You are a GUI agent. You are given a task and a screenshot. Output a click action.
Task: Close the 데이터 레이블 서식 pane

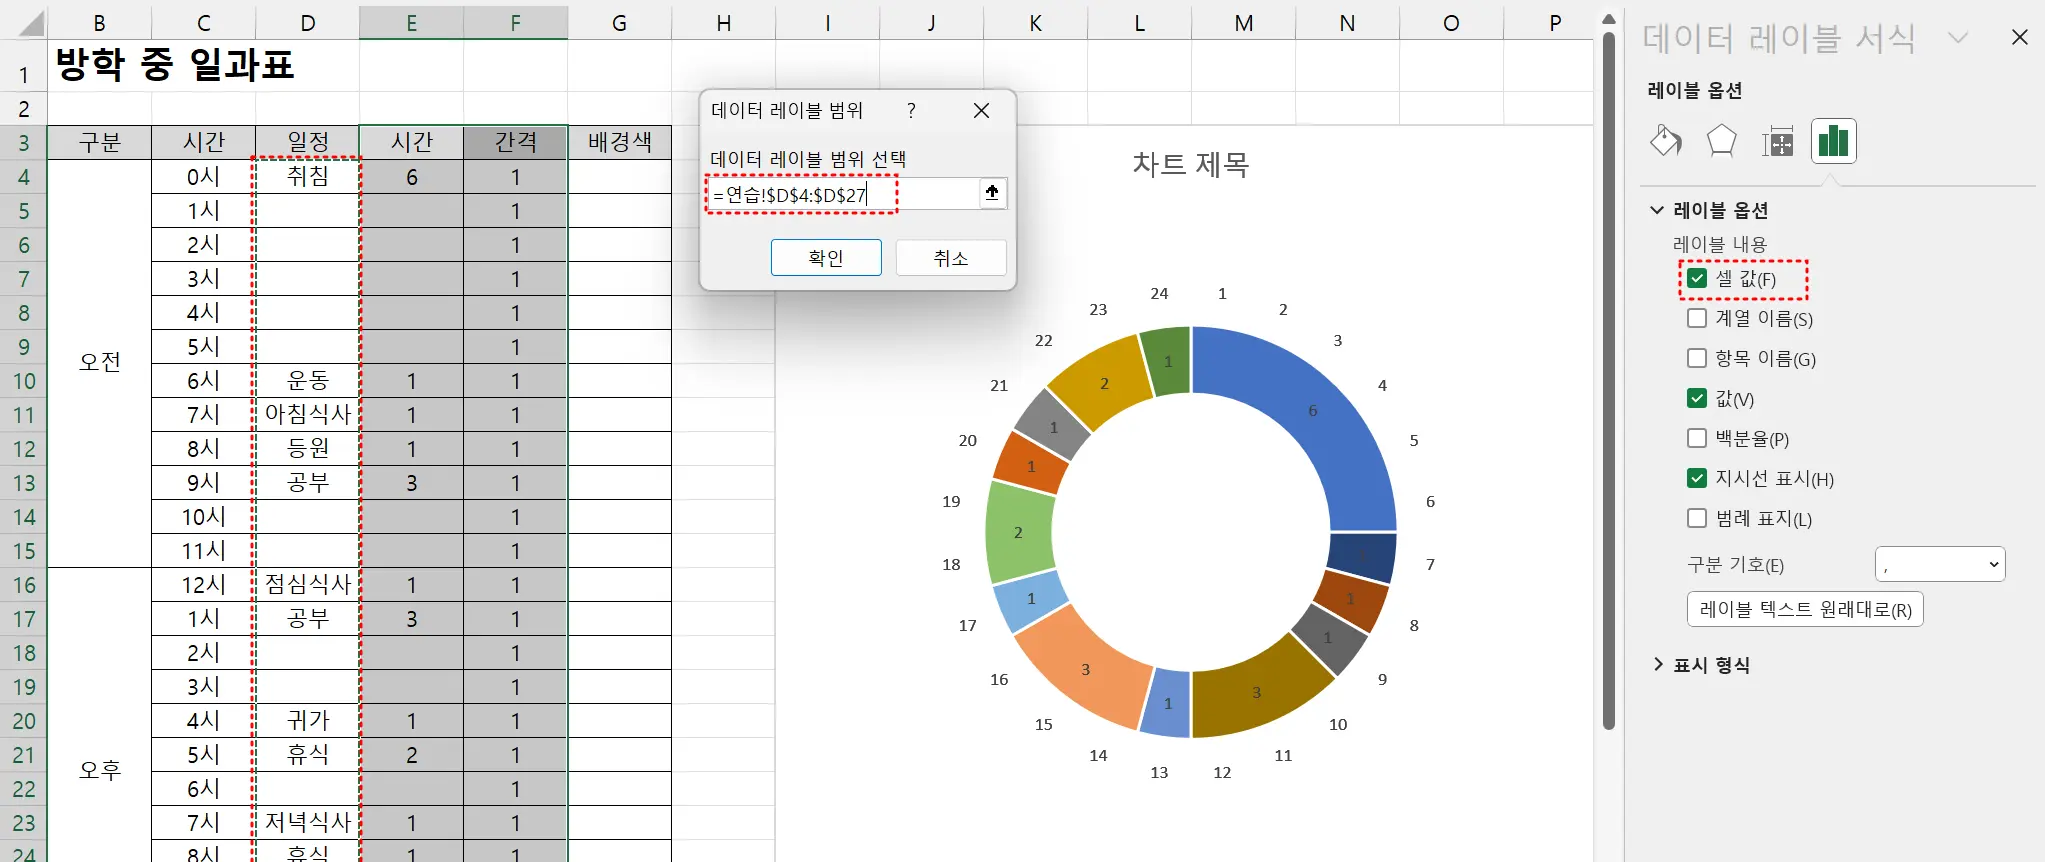click(2020, 38)
